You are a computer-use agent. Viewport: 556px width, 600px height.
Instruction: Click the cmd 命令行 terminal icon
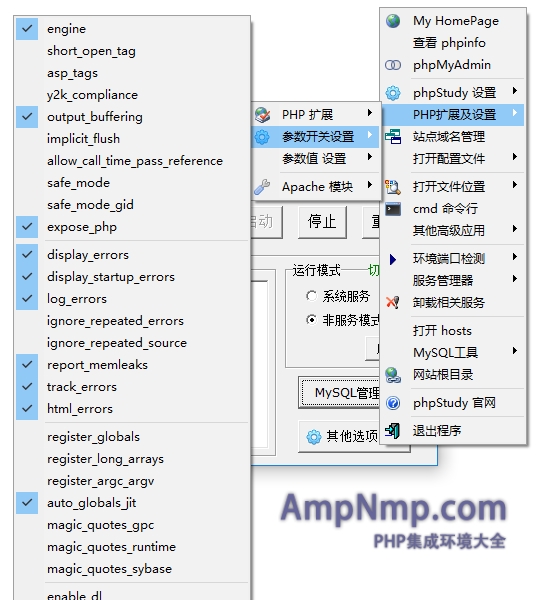point(393,209)
